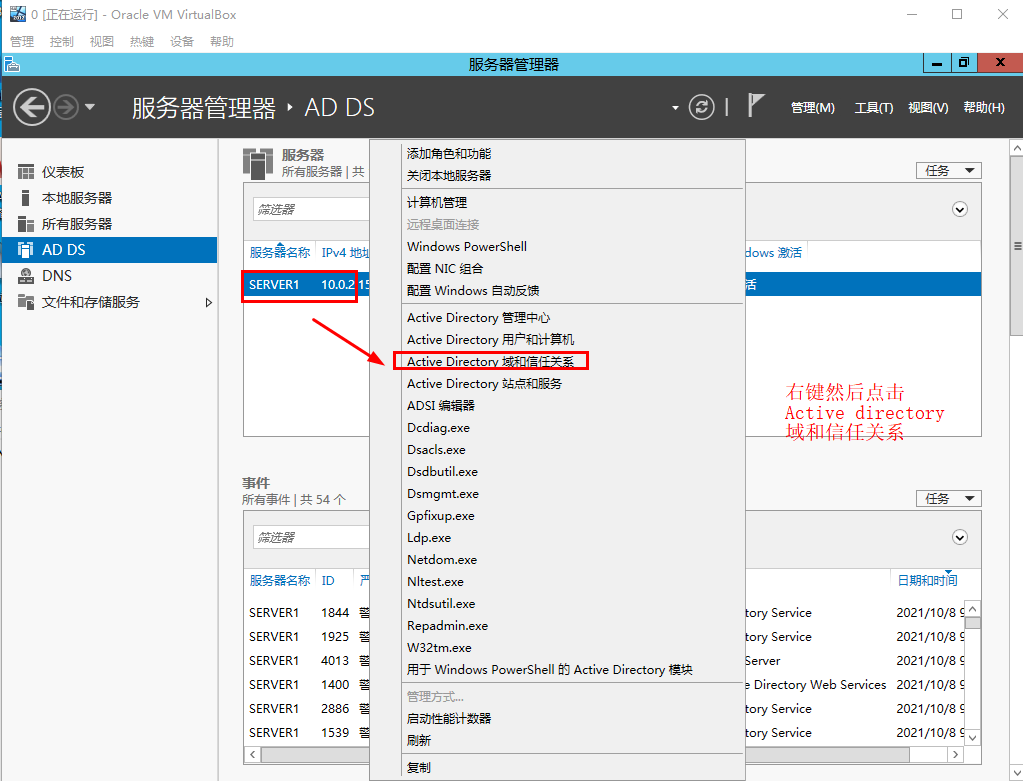Open the notifications flag icon
1023x781 pixels.
pos(755,105)
